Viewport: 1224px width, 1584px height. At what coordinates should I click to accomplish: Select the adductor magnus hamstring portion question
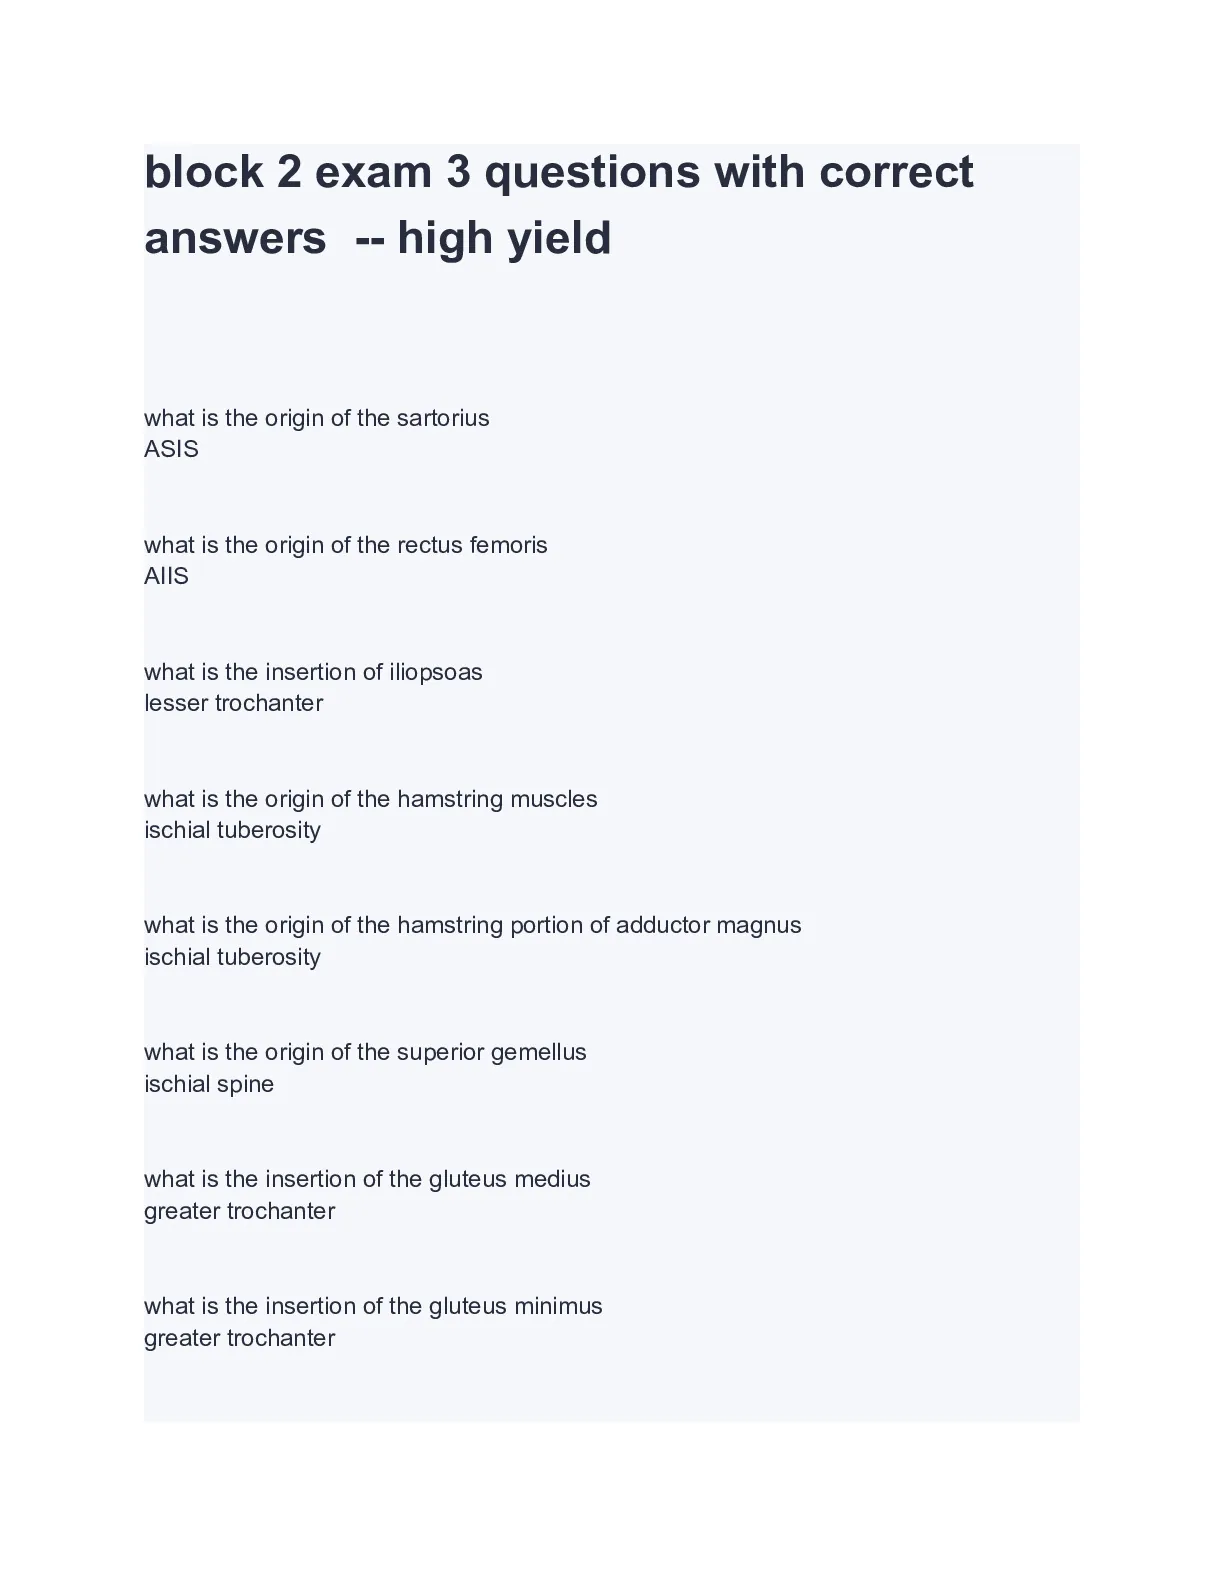[473, 925]
